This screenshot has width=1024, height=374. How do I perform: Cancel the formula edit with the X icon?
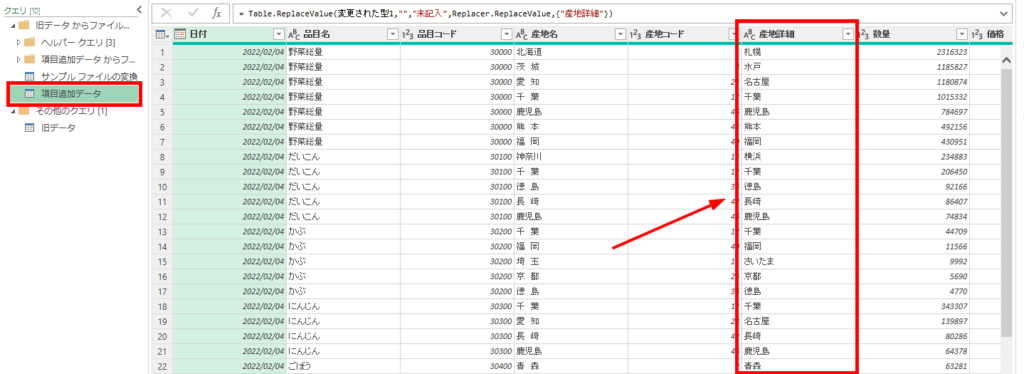tap(167, 13)
